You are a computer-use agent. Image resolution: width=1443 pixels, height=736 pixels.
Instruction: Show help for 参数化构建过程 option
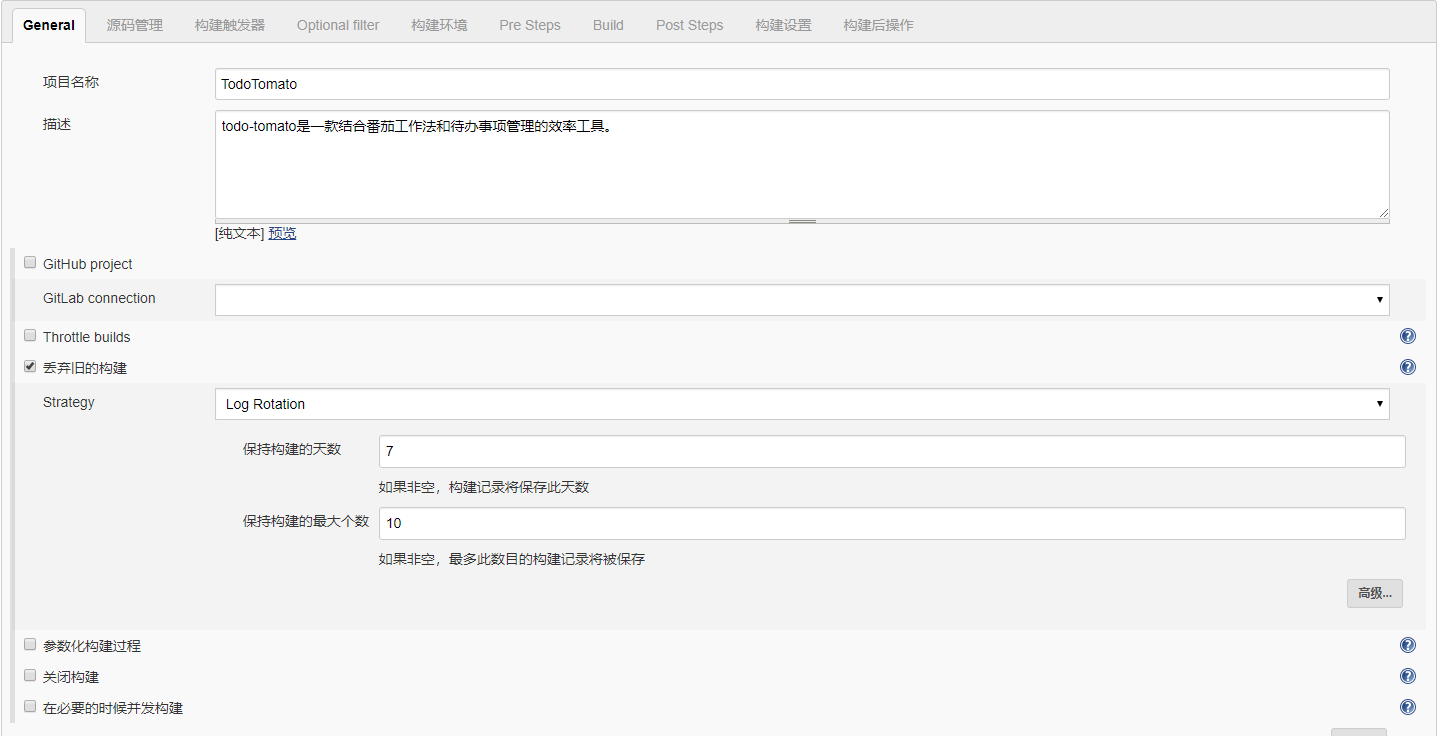point(1408,646)
